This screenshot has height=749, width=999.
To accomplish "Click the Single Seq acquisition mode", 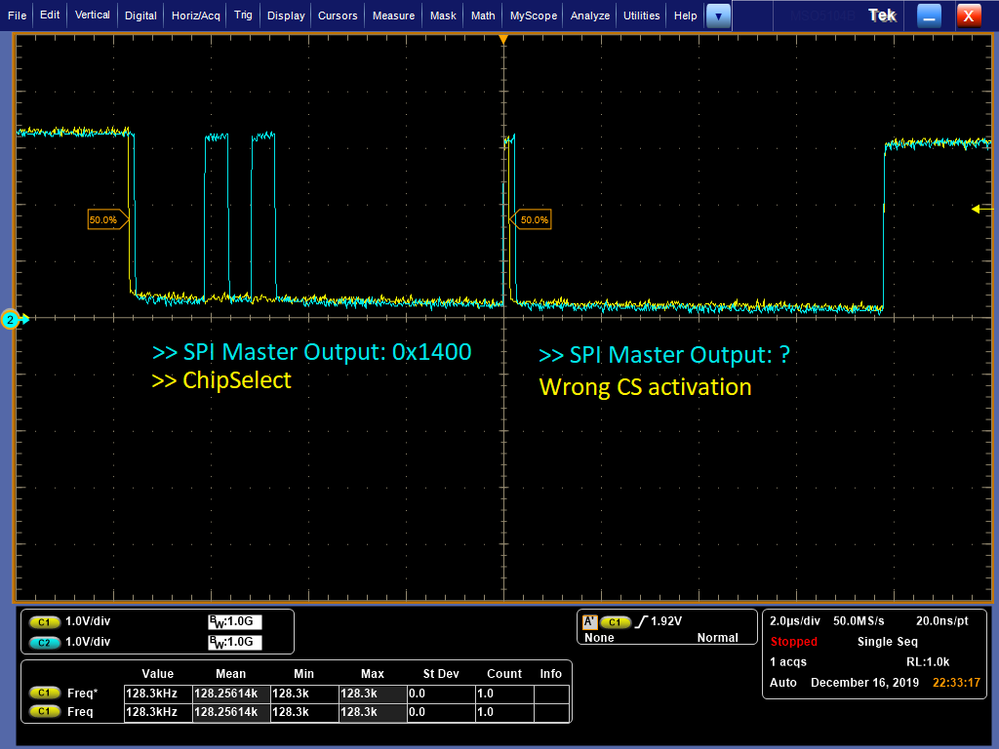I will pos(887,641).
